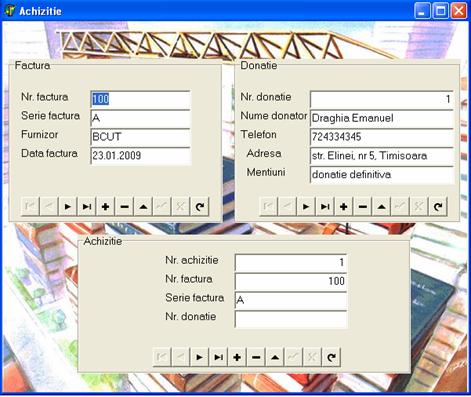Click the Nr. factura field showing 100 in Factura
The width and height of the screenshot is (471, 397).
pos(140,99)
